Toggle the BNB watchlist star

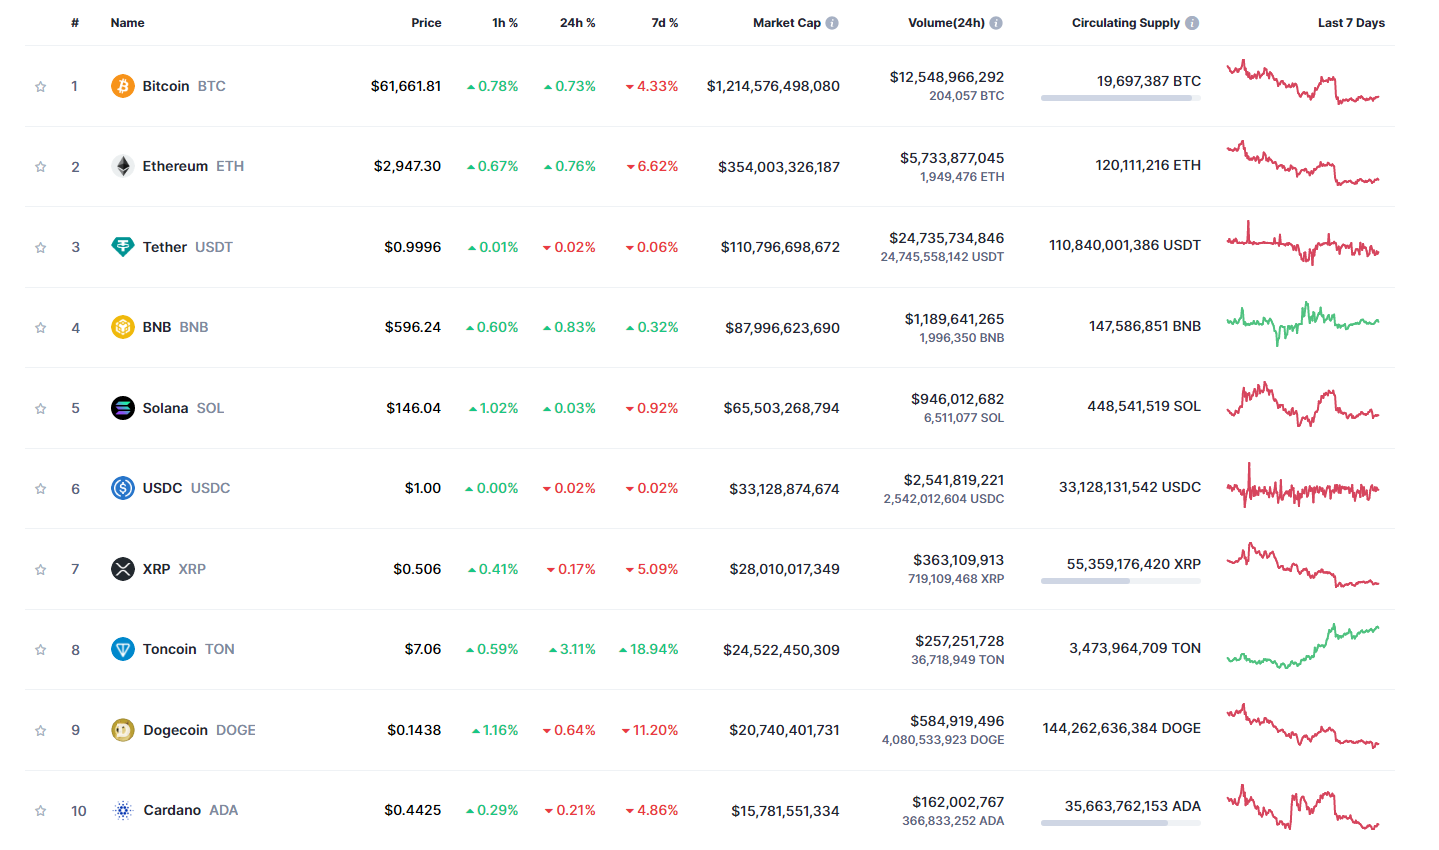[x=41, y=328]
